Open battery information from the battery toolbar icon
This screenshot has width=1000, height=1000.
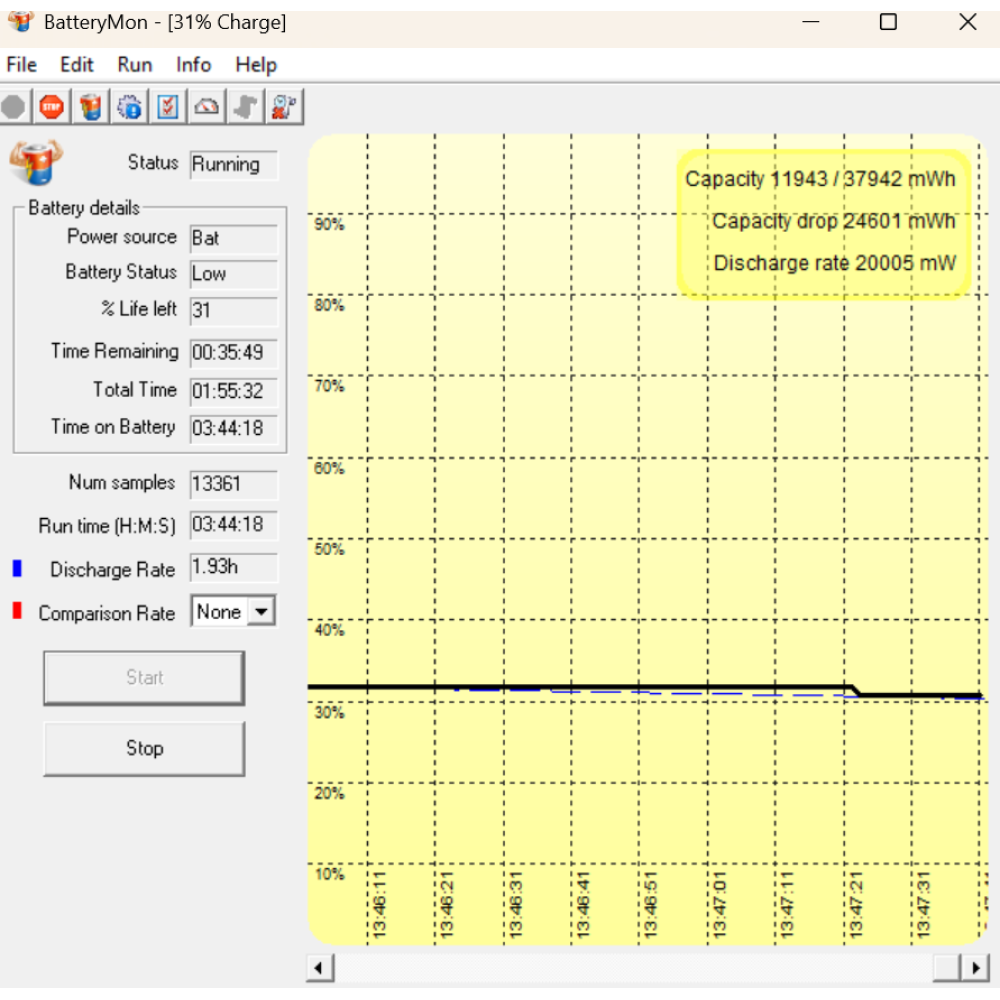(x=91, y=107)
